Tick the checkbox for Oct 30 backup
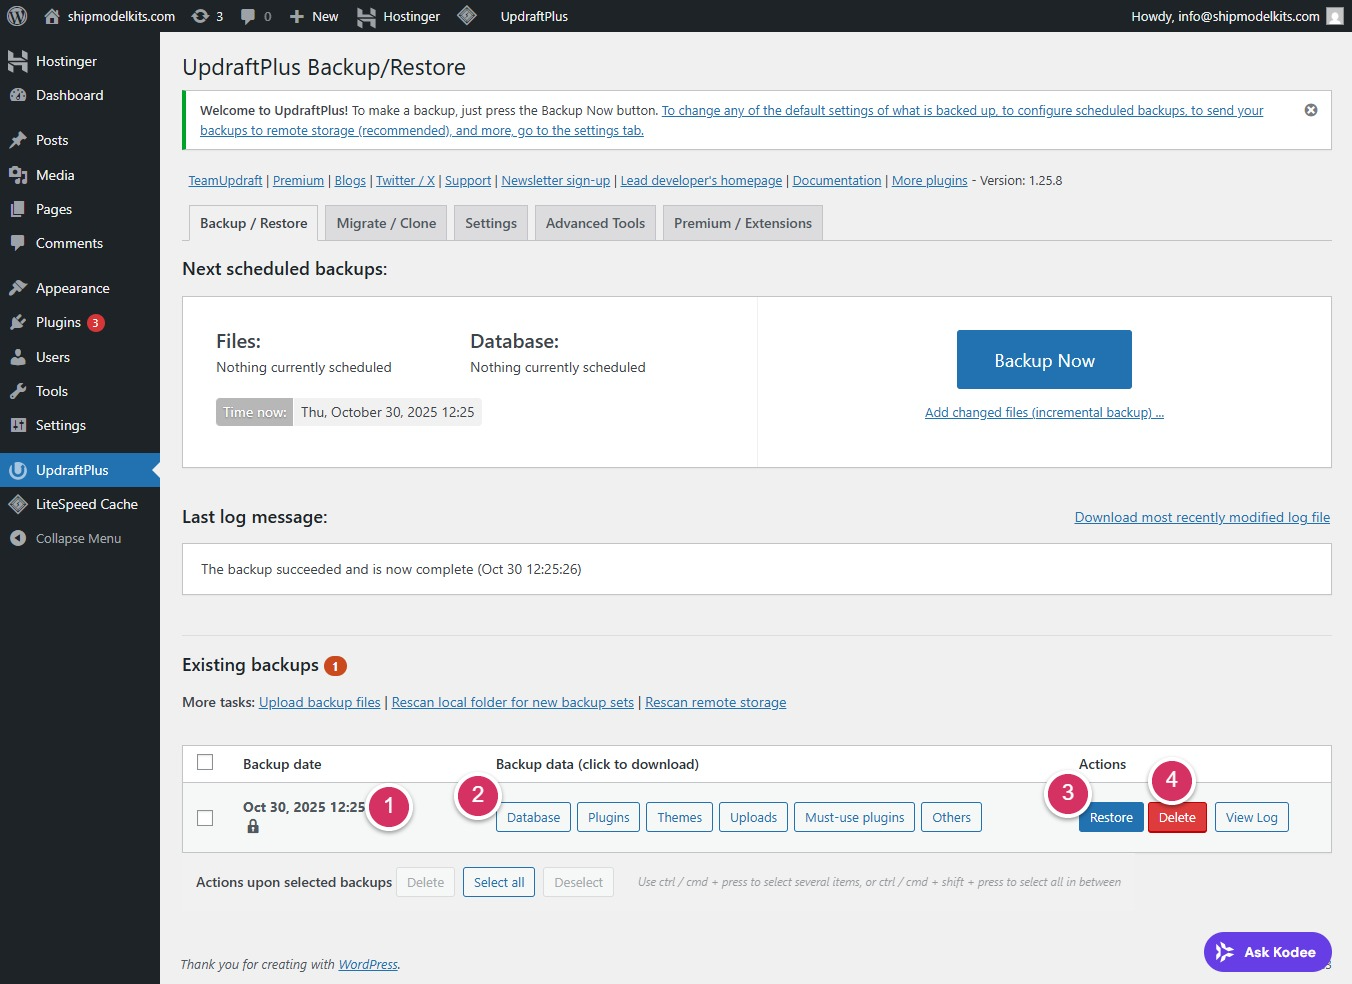The image size is (1352, 984). pos(205,818)
